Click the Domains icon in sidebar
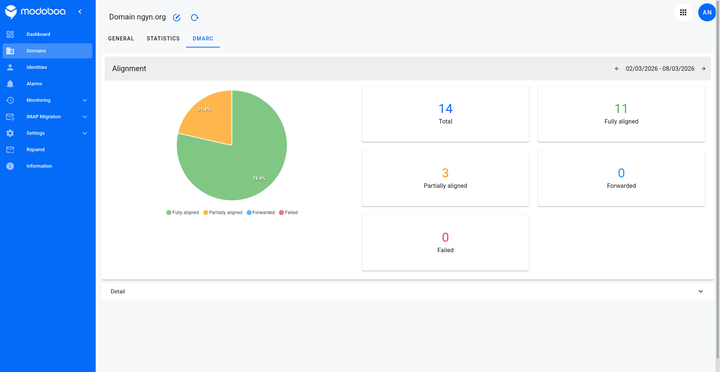This screenshot has height=372, width=720. pos(10,51)
